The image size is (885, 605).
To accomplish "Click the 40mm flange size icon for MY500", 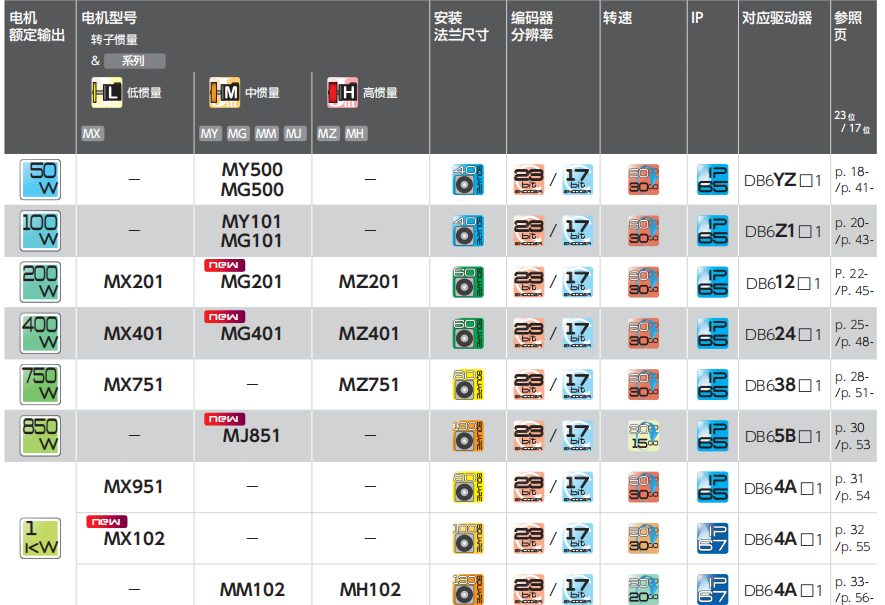I will coord(466,177).
